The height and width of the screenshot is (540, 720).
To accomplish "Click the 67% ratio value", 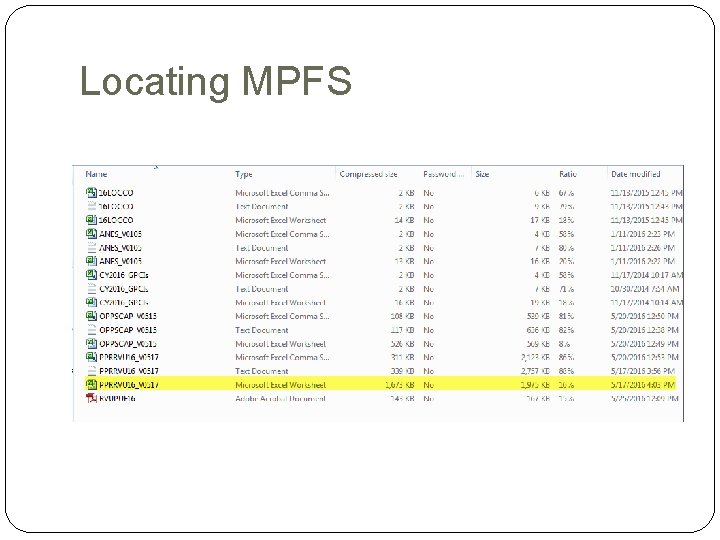I will pyautogui.click(x=566, y=193).
